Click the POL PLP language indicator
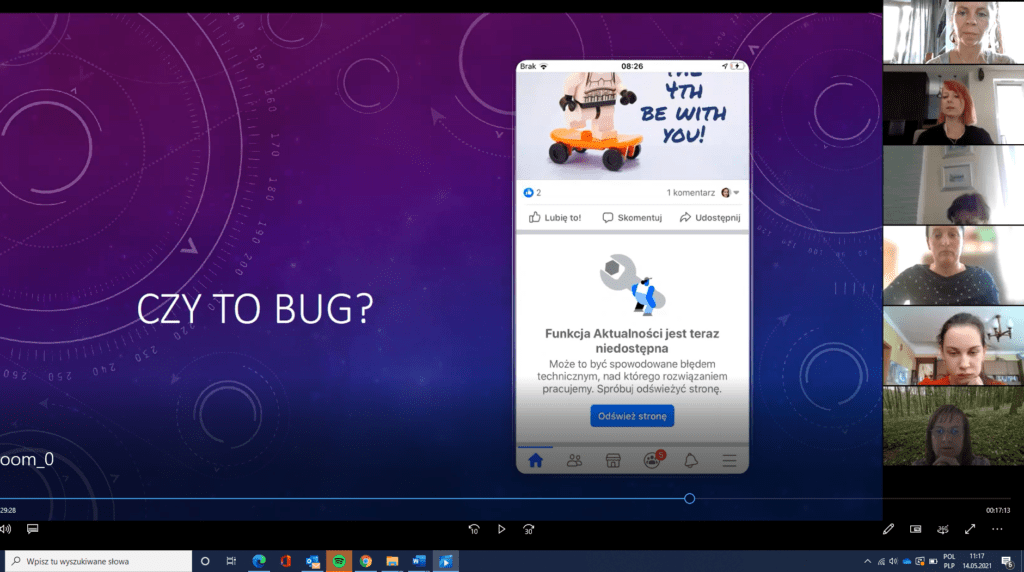Image resolution: width=1024 pixels, height=572 pixels. point(949,561)
